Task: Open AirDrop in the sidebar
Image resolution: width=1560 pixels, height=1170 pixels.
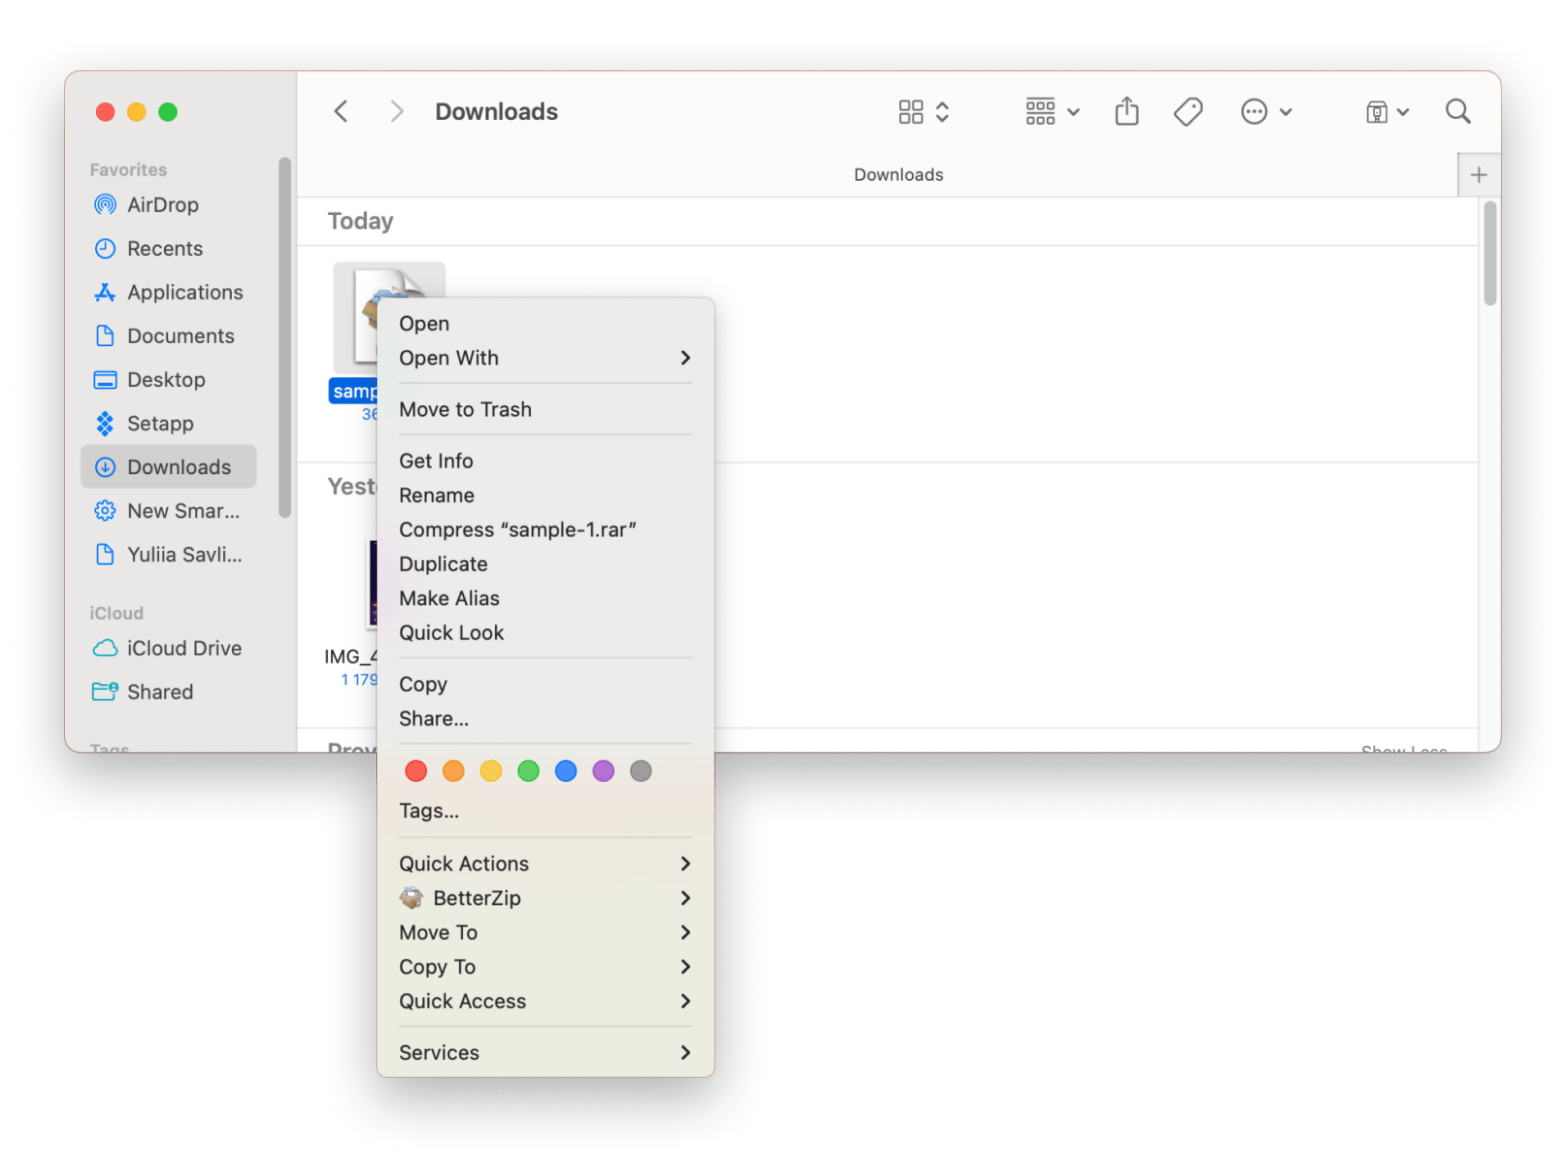Action: point(162,205)
